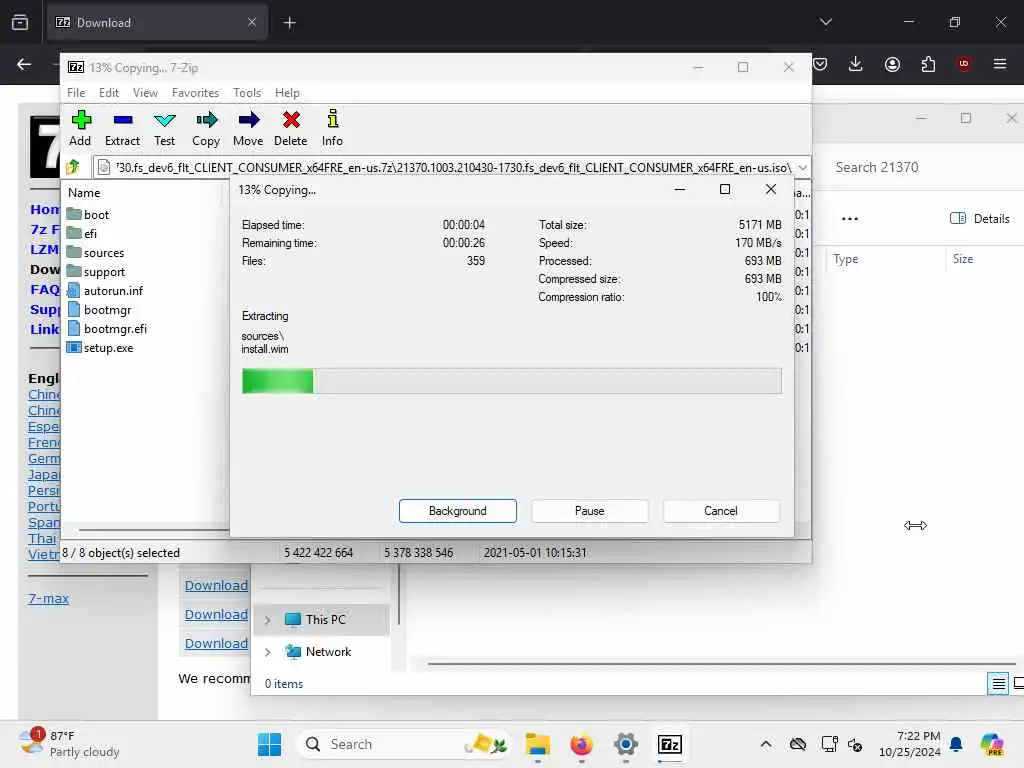Image resolution: width=1024 pixels, height=768 pixels.
Task: Click the Move toolbar icon
Action: click(248, 128)
